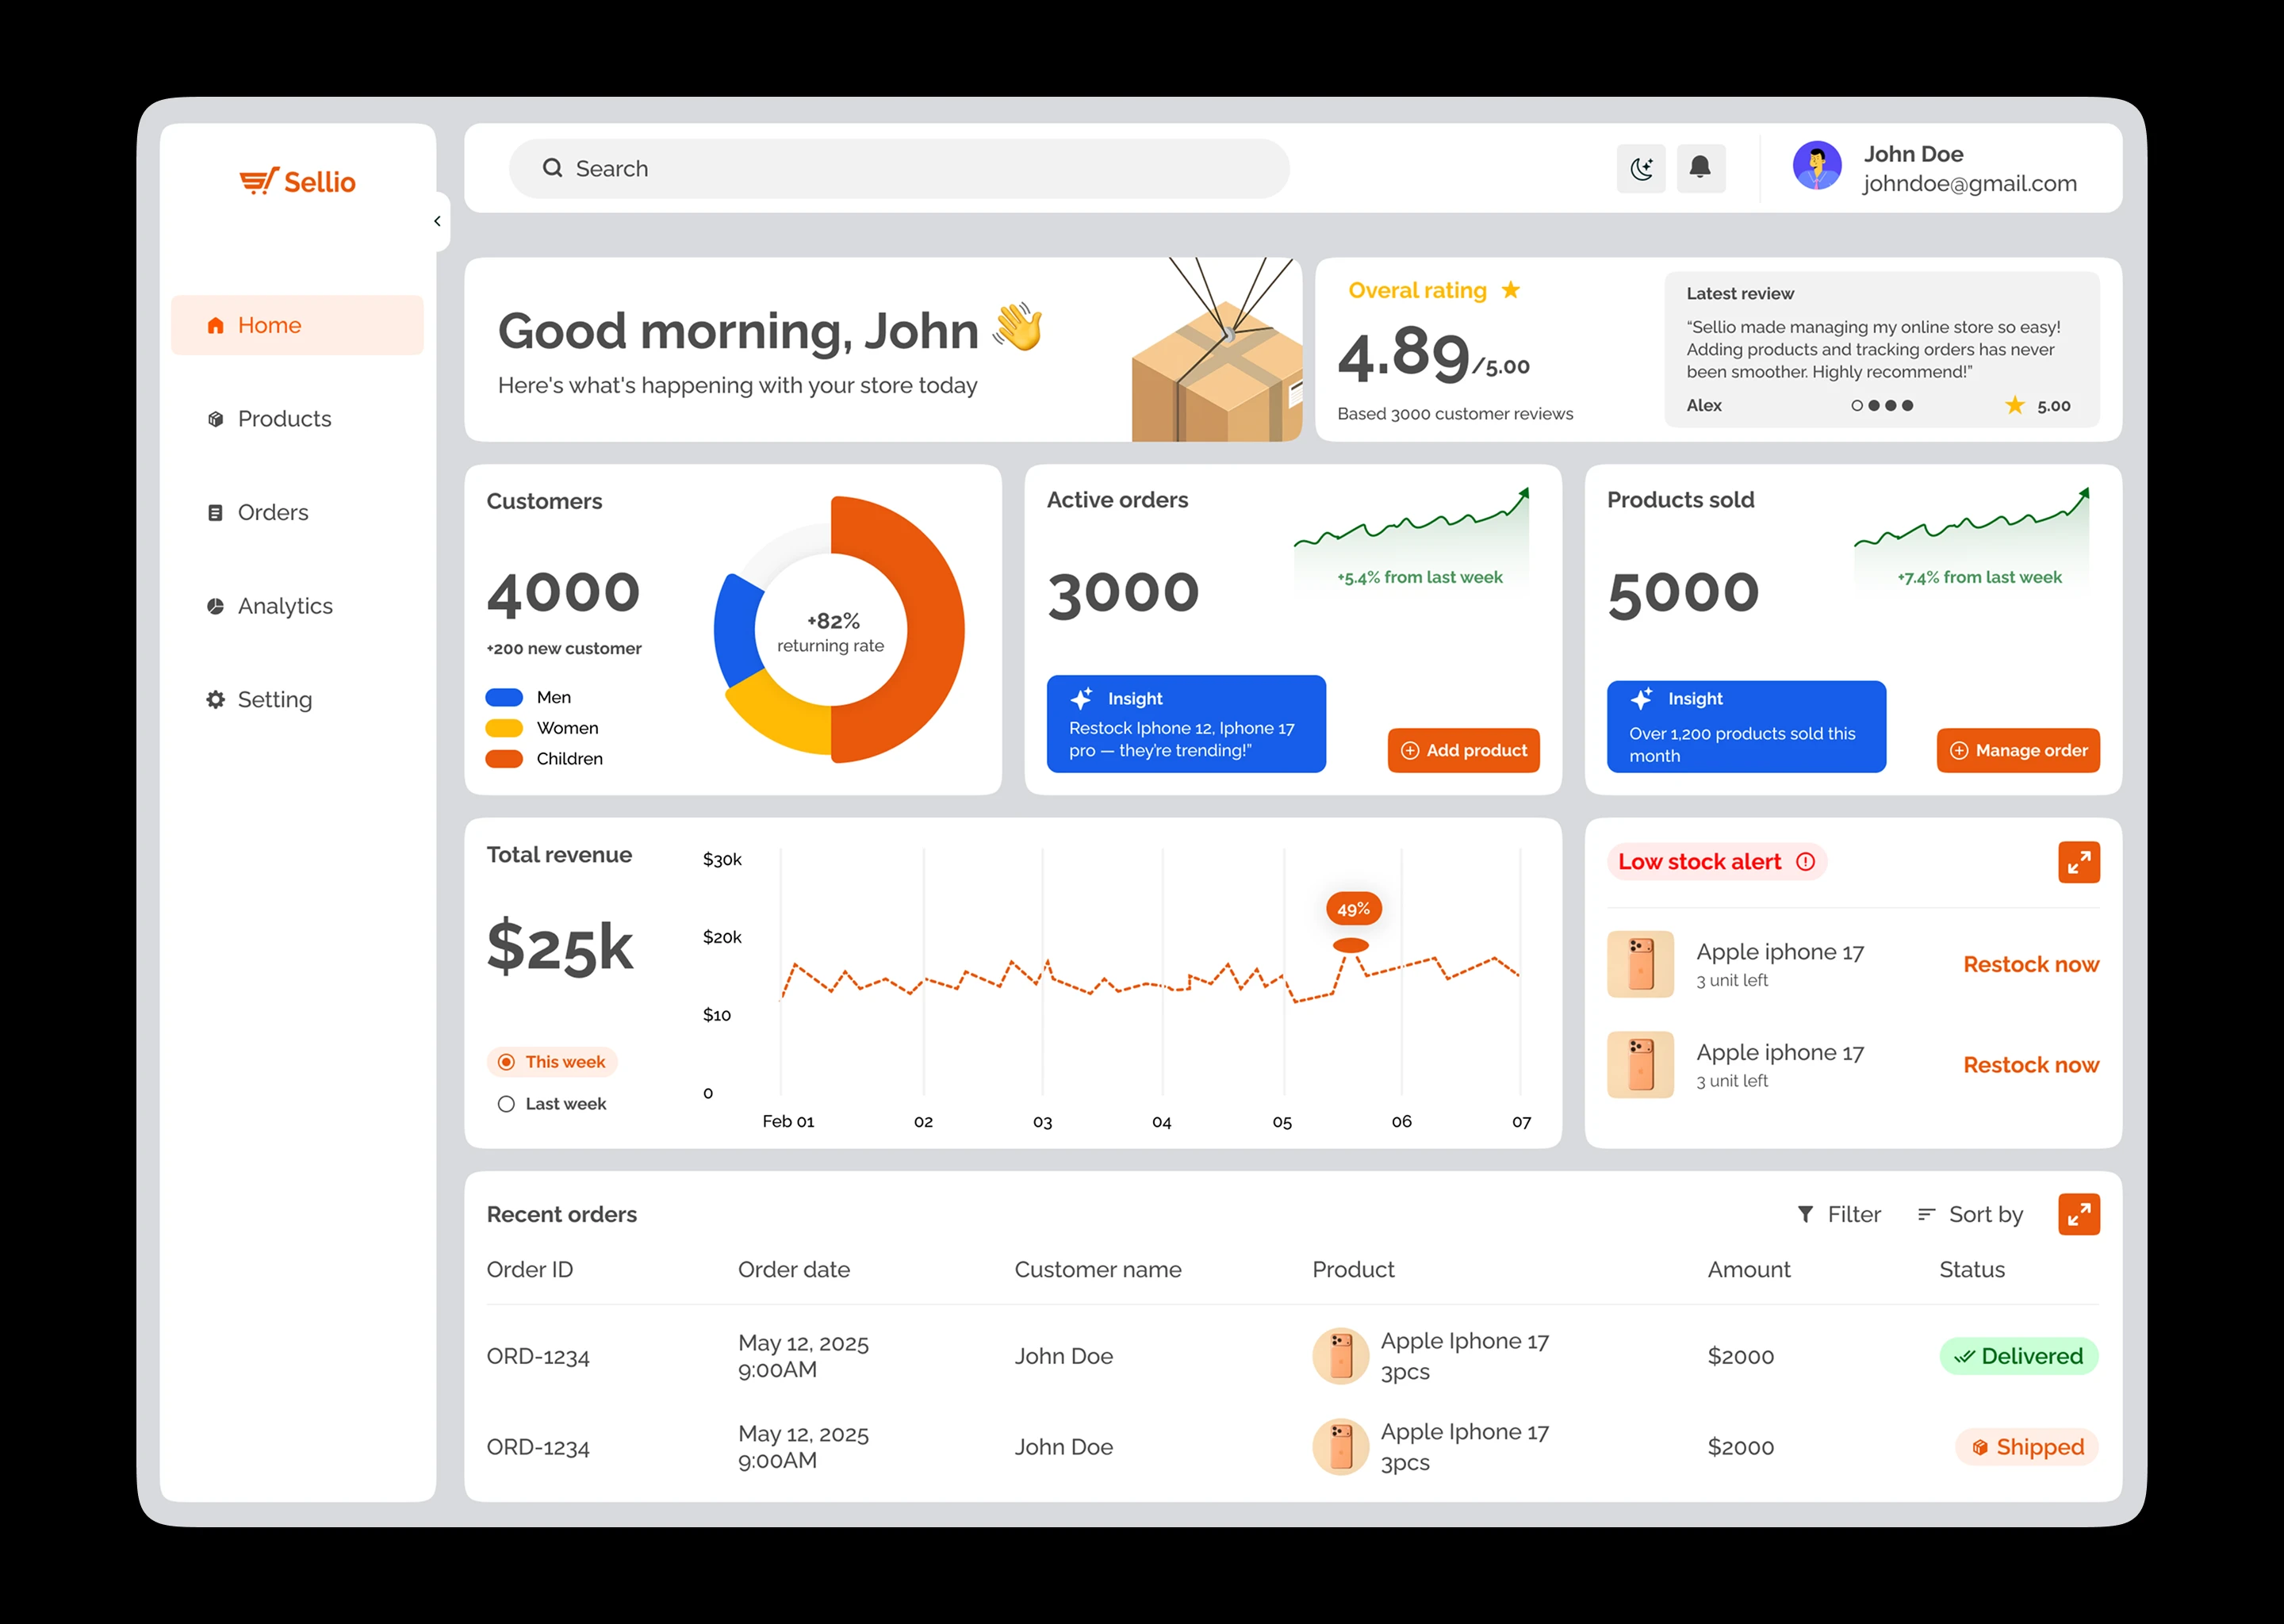The image size is (2284, 1624).
Task: Click the Filter funnel icon
Action: pyautogui.click(x=1805, y=1214)
